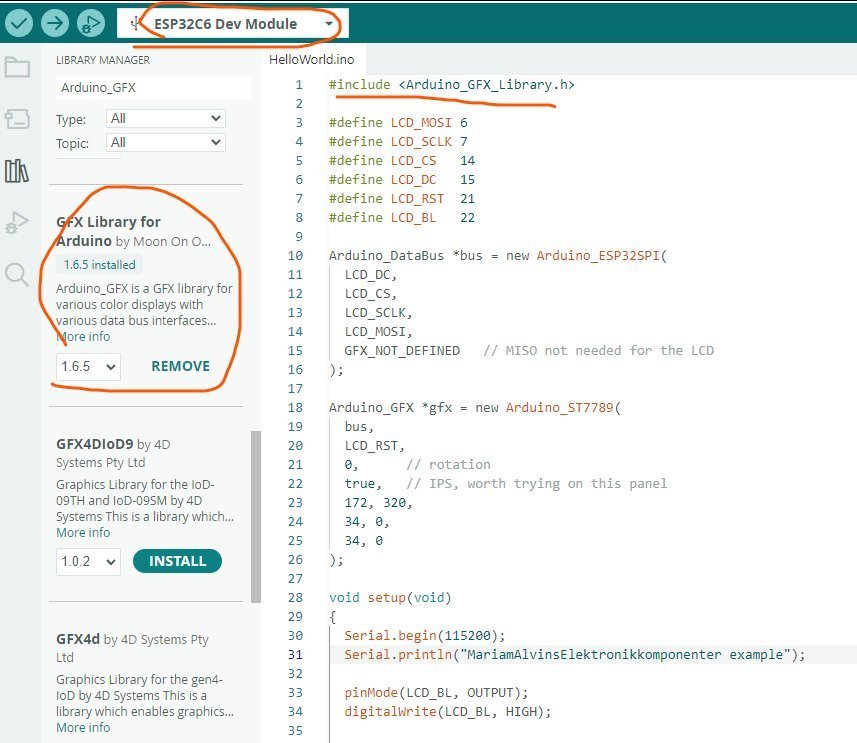Start debugging with the debug toolbar icon
The height and width of the screenshot is (743, 857).
[91, 23]
